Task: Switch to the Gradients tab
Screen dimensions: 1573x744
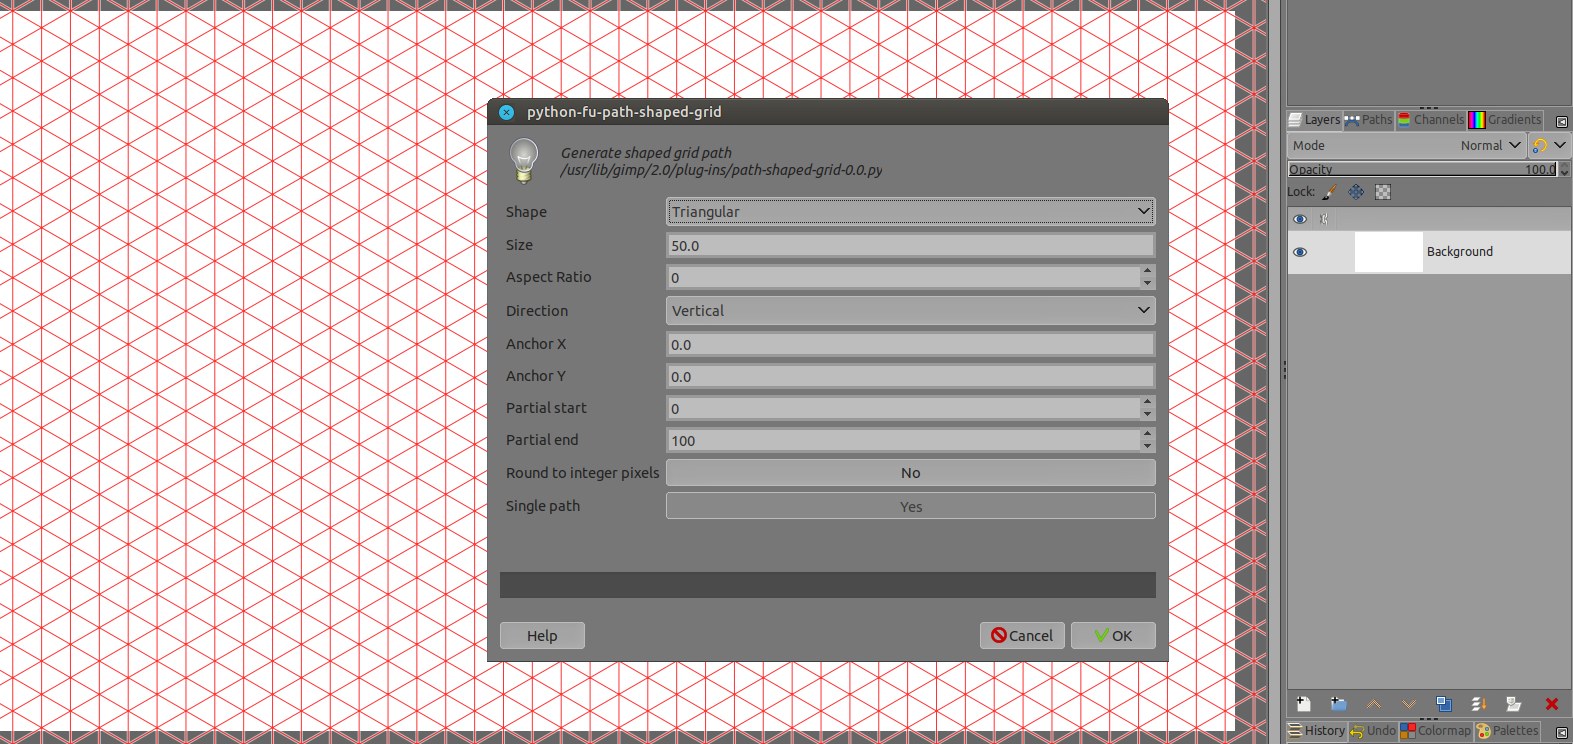Action: tap(1505, 120)
